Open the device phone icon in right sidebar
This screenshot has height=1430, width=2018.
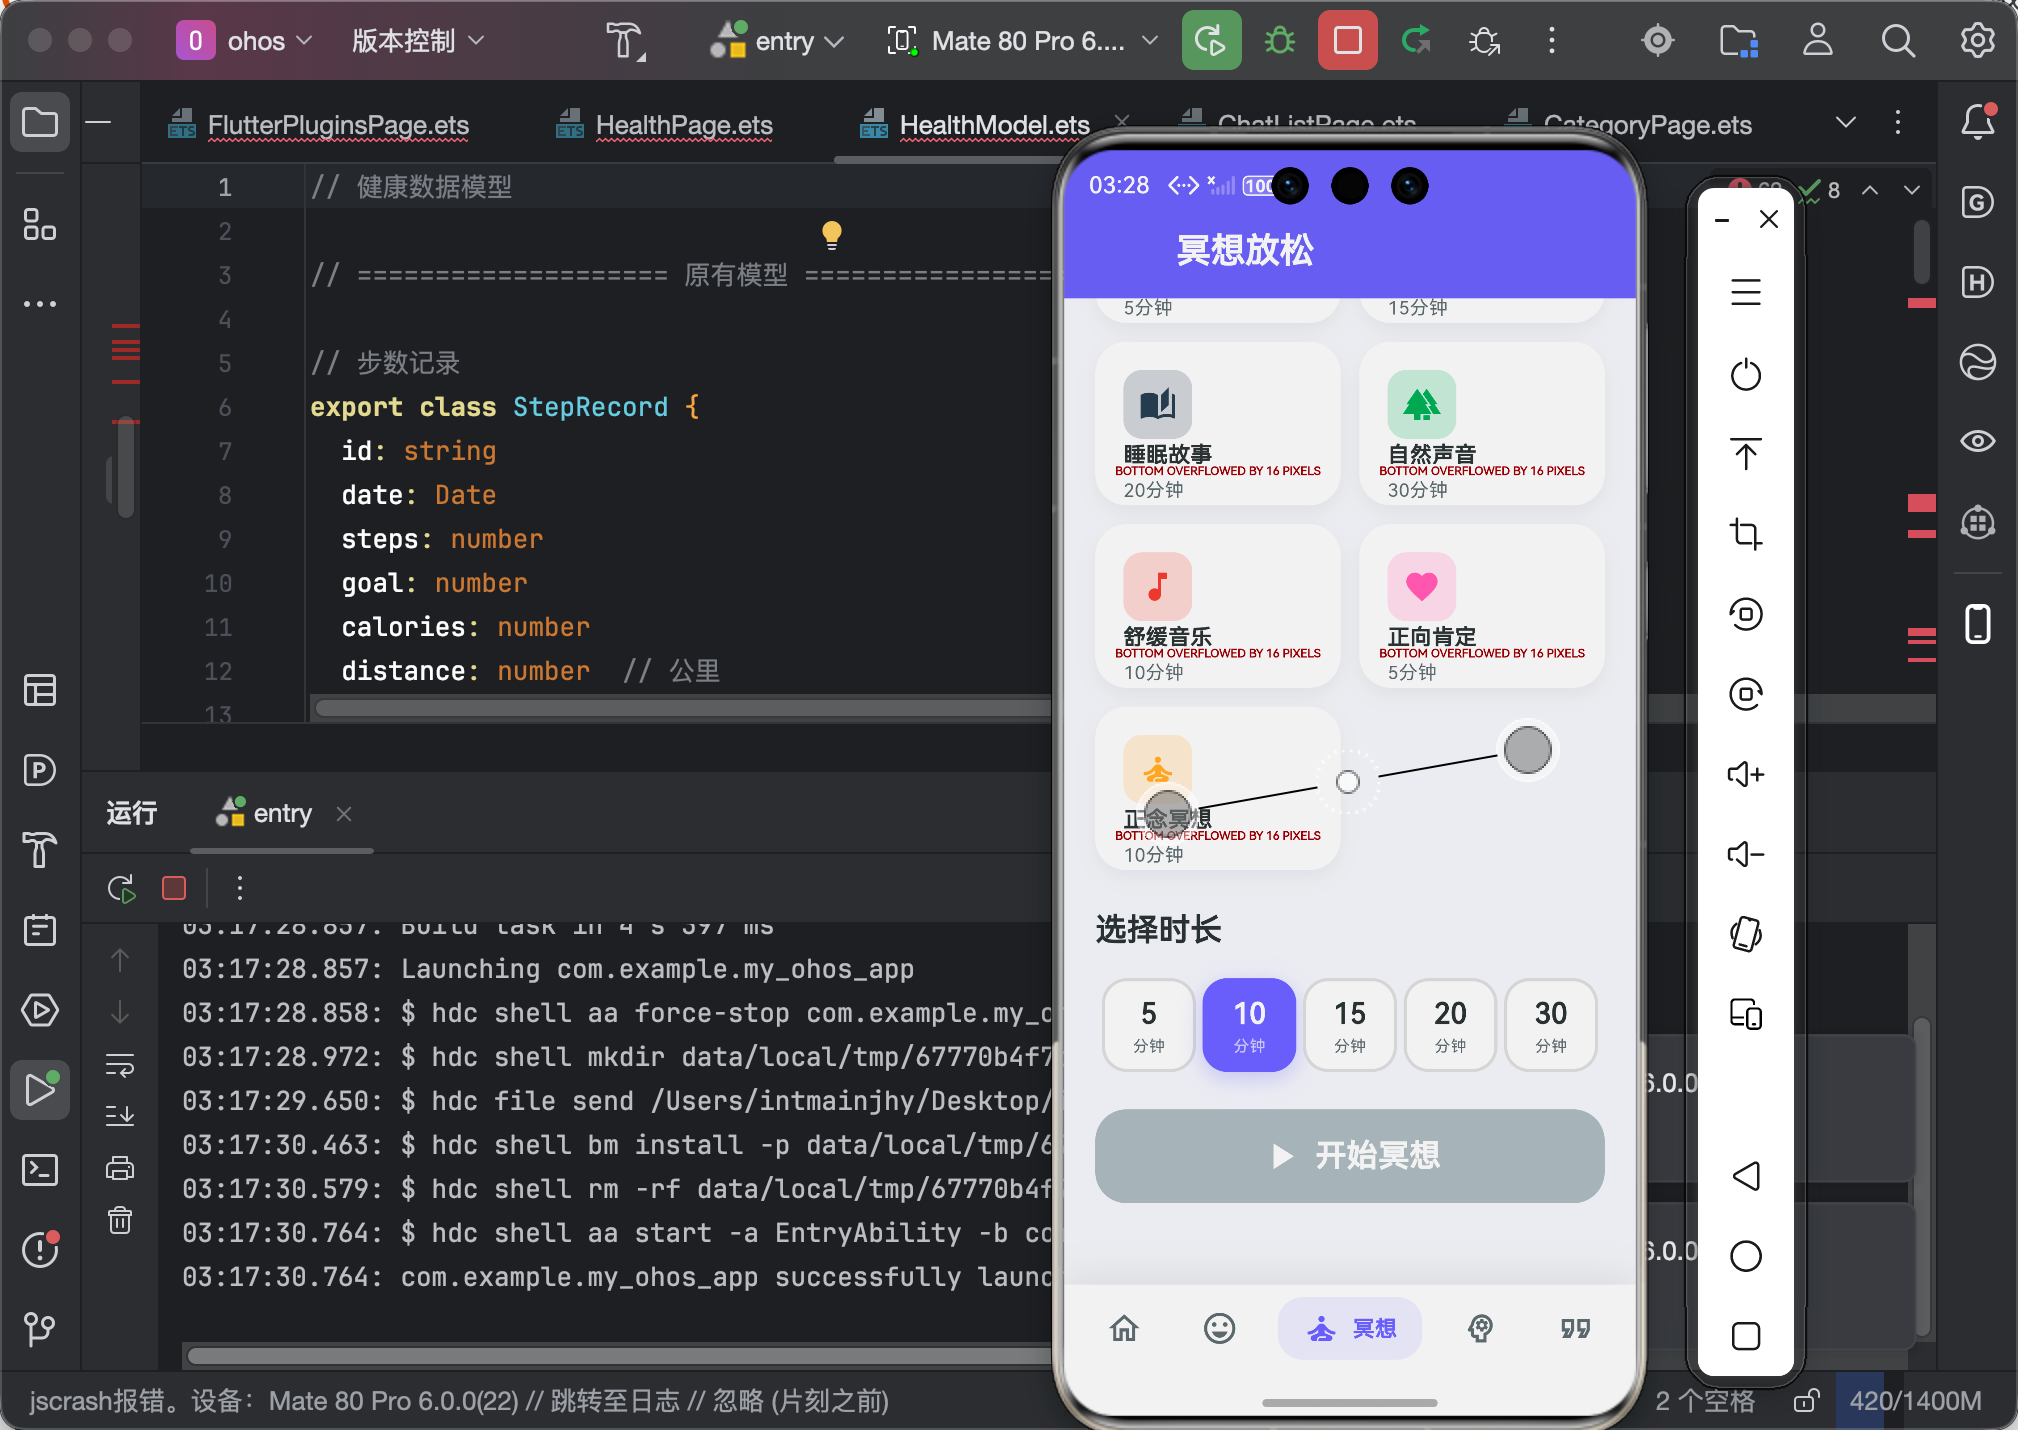click(x=1977, y=624)
